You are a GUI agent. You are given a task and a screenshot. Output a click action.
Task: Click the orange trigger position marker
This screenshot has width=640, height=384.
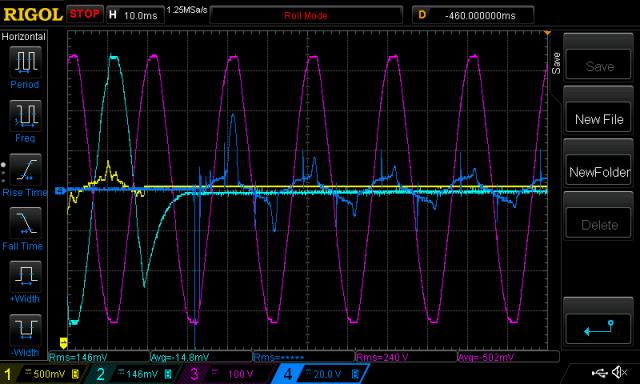pyautogui.click(x=547, y=33)
